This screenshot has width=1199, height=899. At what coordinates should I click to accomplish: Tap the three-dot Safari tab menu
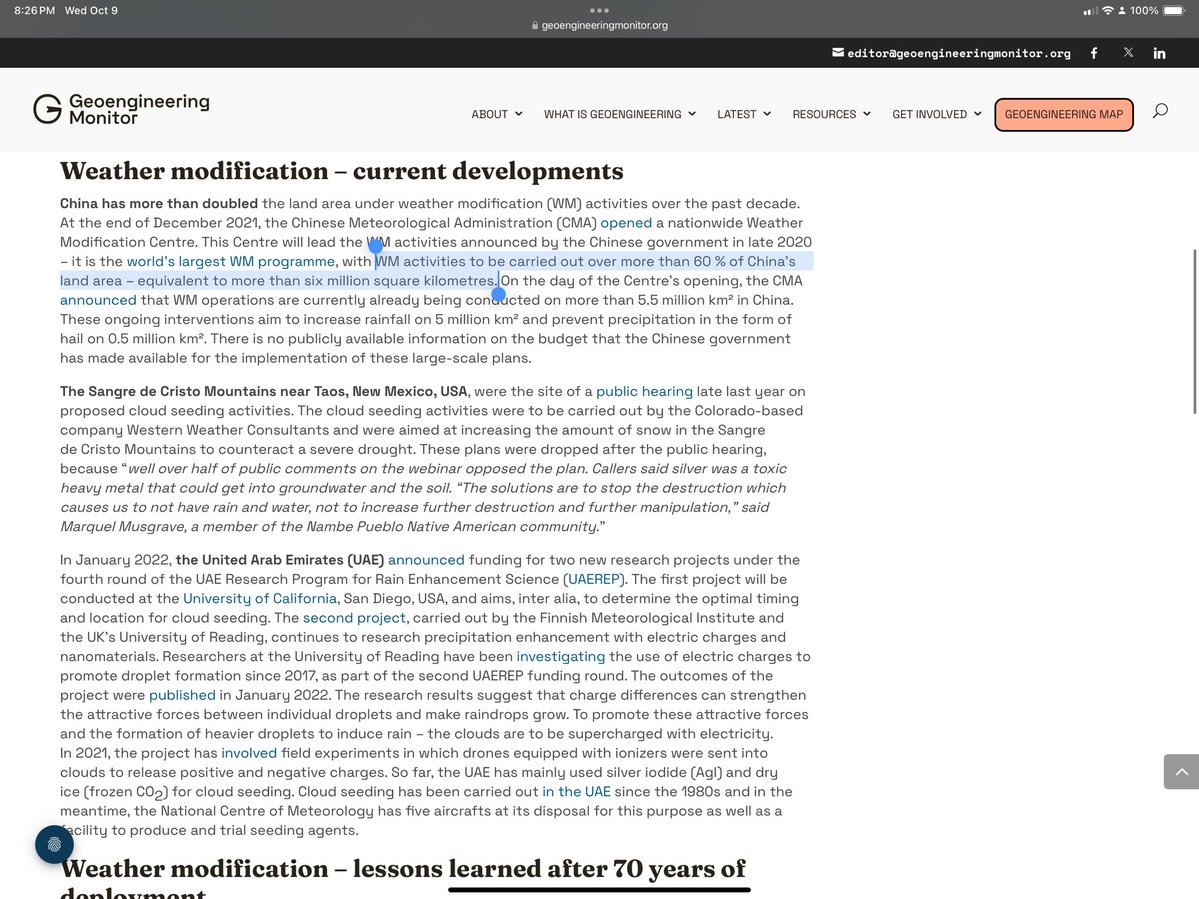(599, 10)
